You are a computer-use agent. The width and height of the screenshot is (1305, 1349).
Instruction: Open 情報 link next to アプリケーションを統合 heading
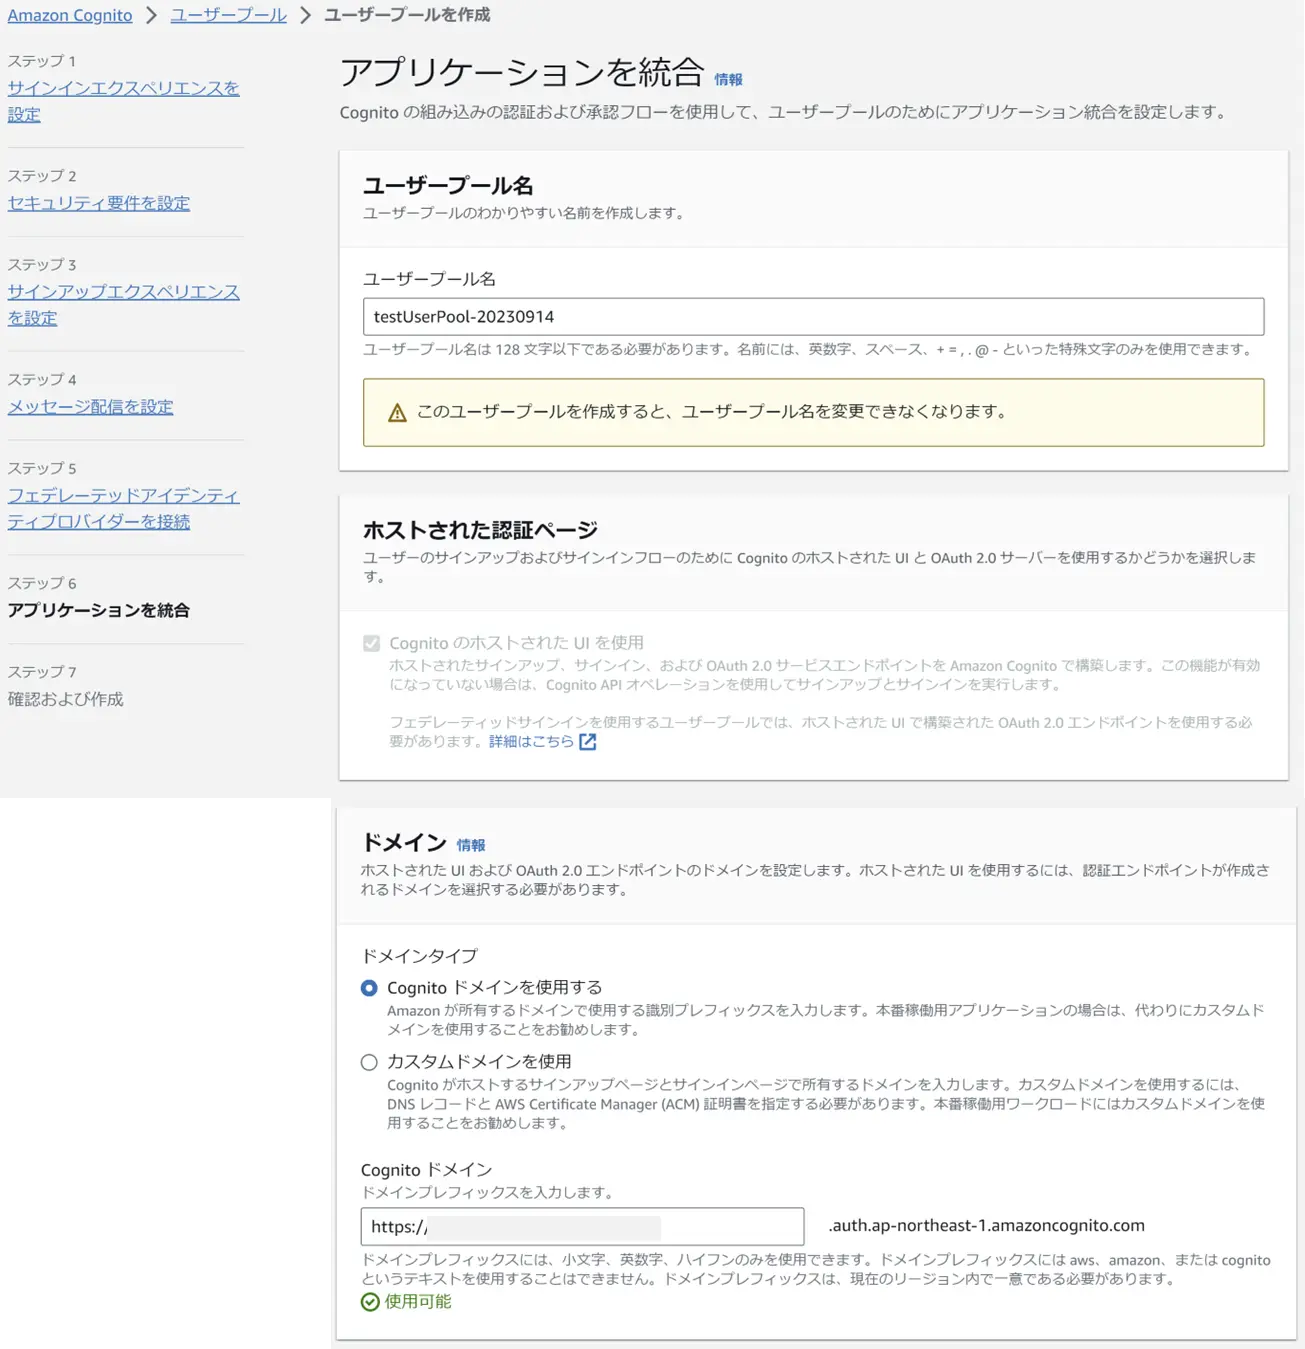pos(728,80)
